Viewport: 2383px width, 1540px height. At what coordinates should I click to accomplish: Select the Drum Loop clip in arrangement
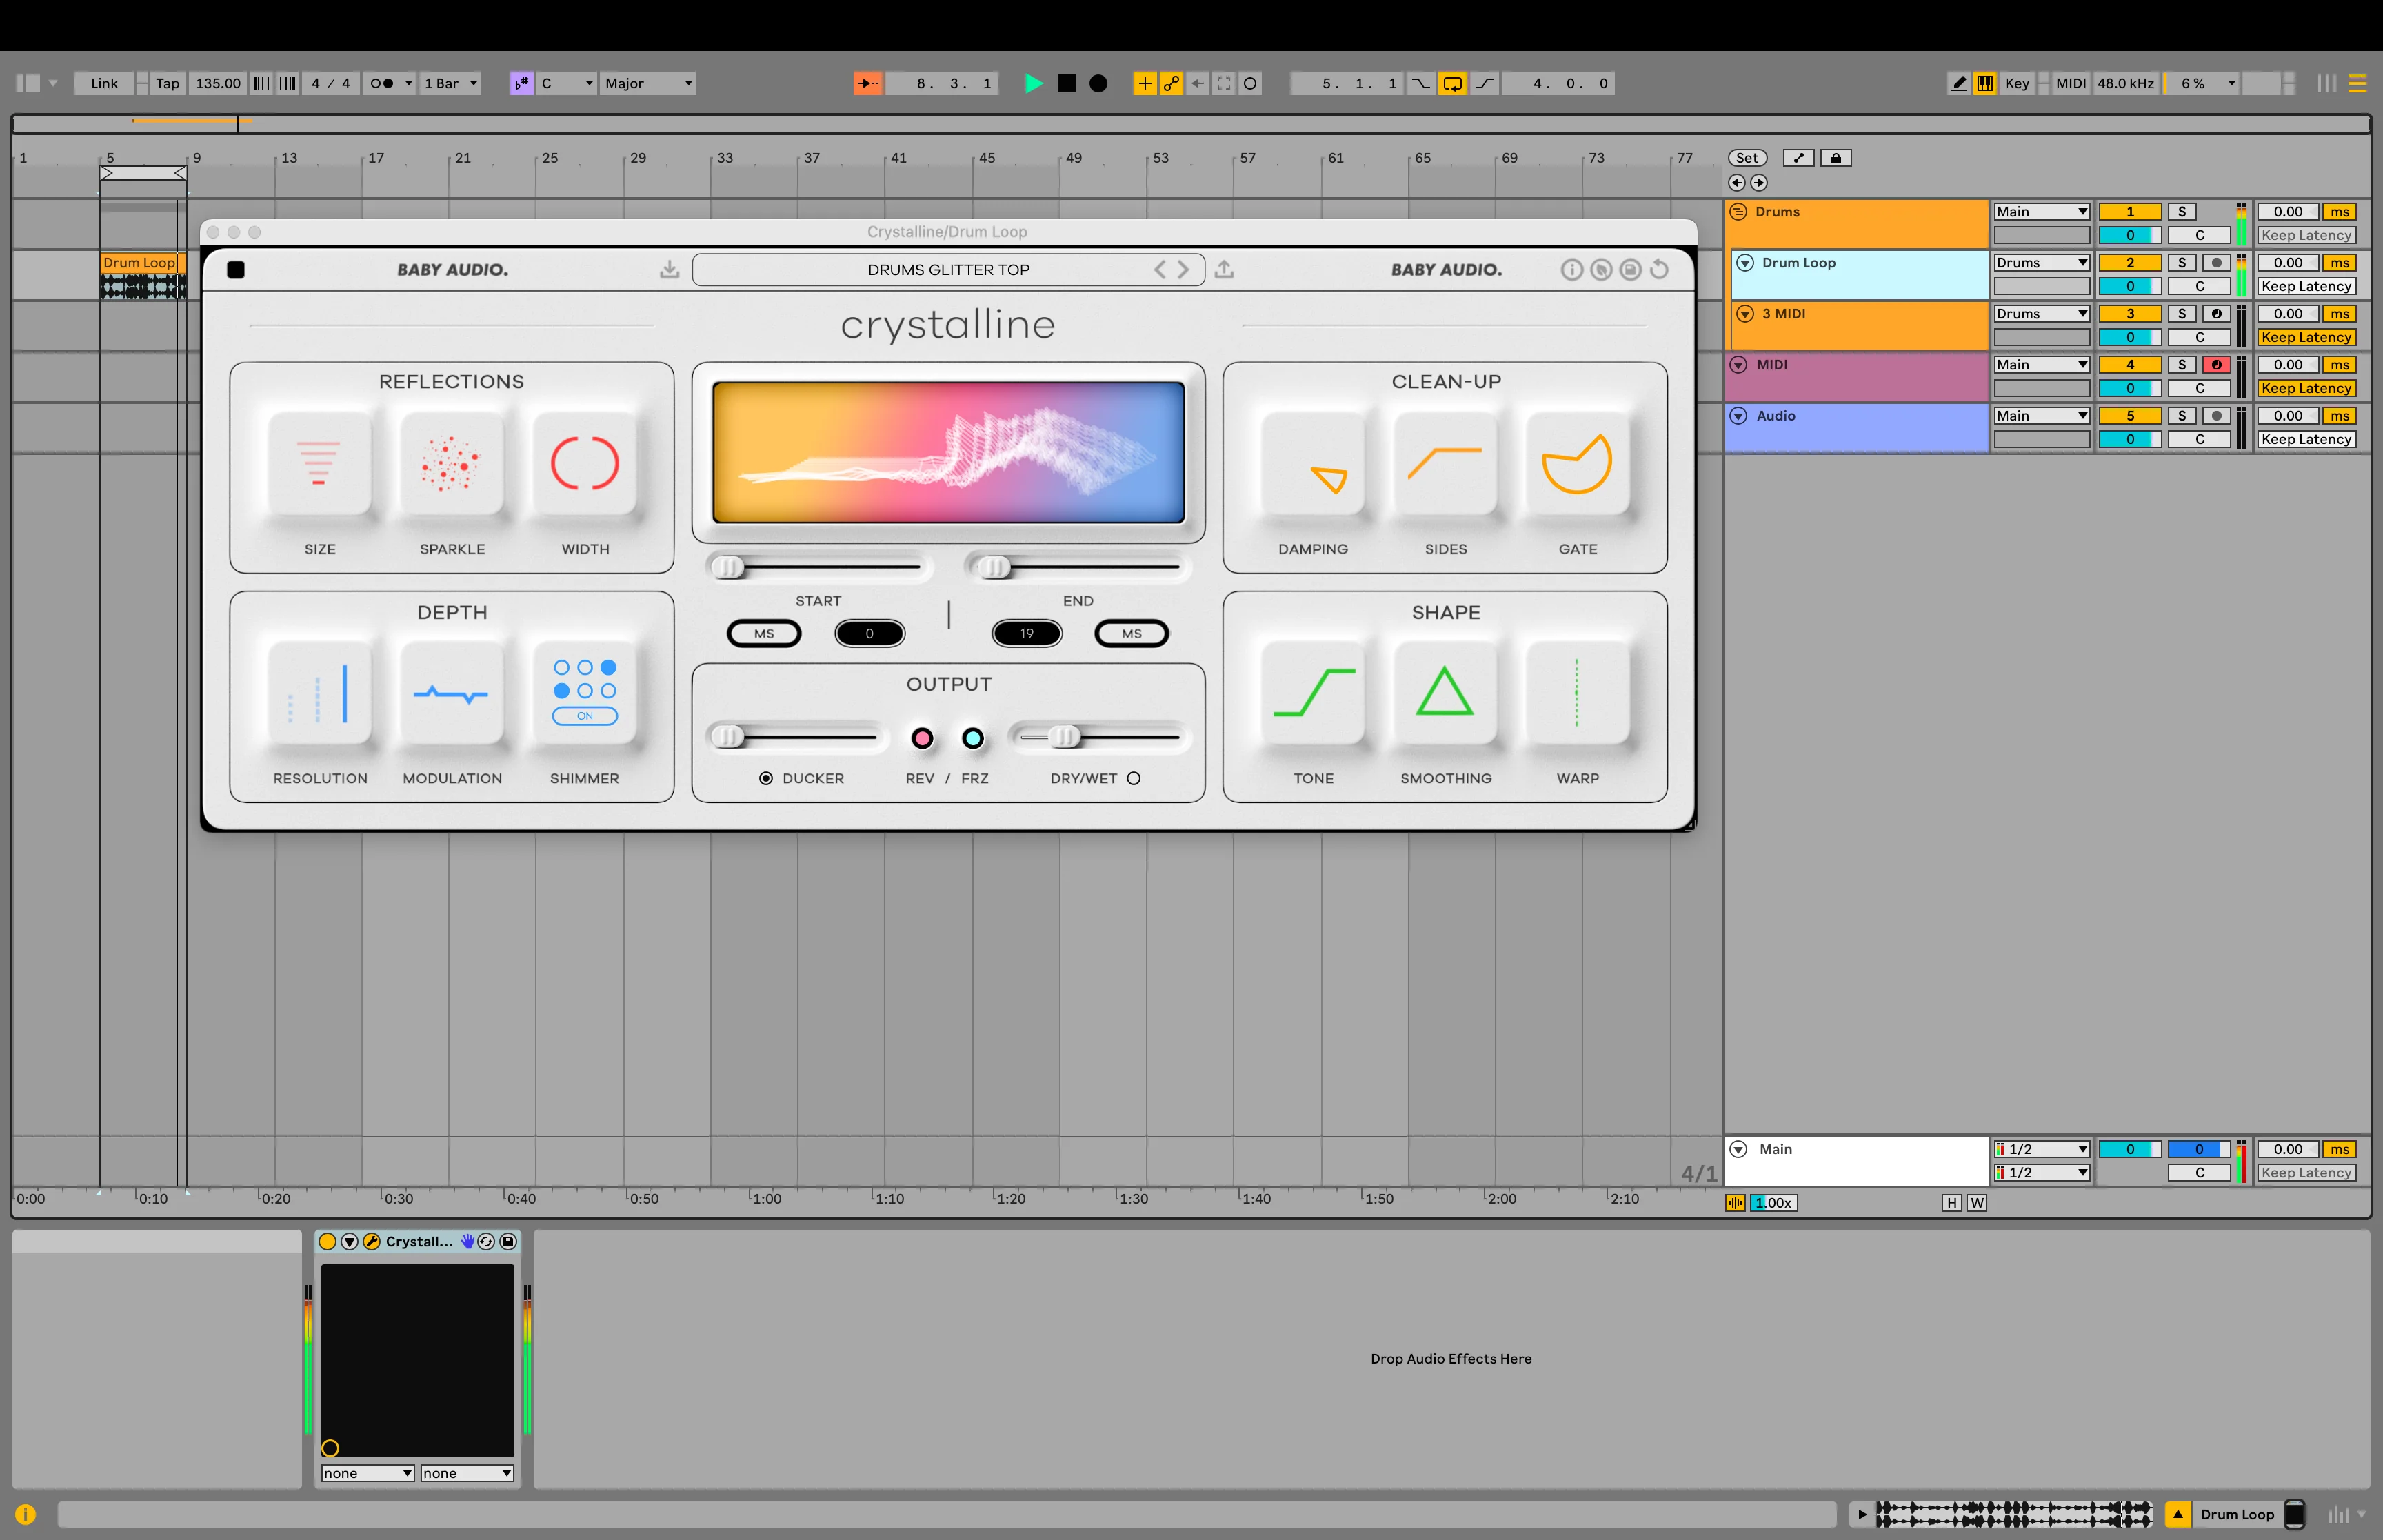pos(142,275)
